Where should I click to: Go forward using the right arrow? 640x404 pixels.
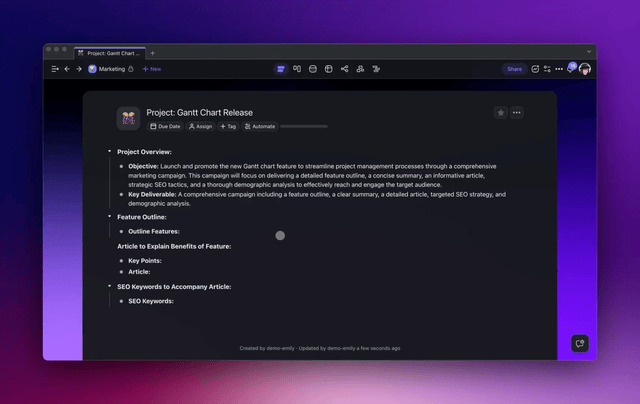click(x=78, y=69)
